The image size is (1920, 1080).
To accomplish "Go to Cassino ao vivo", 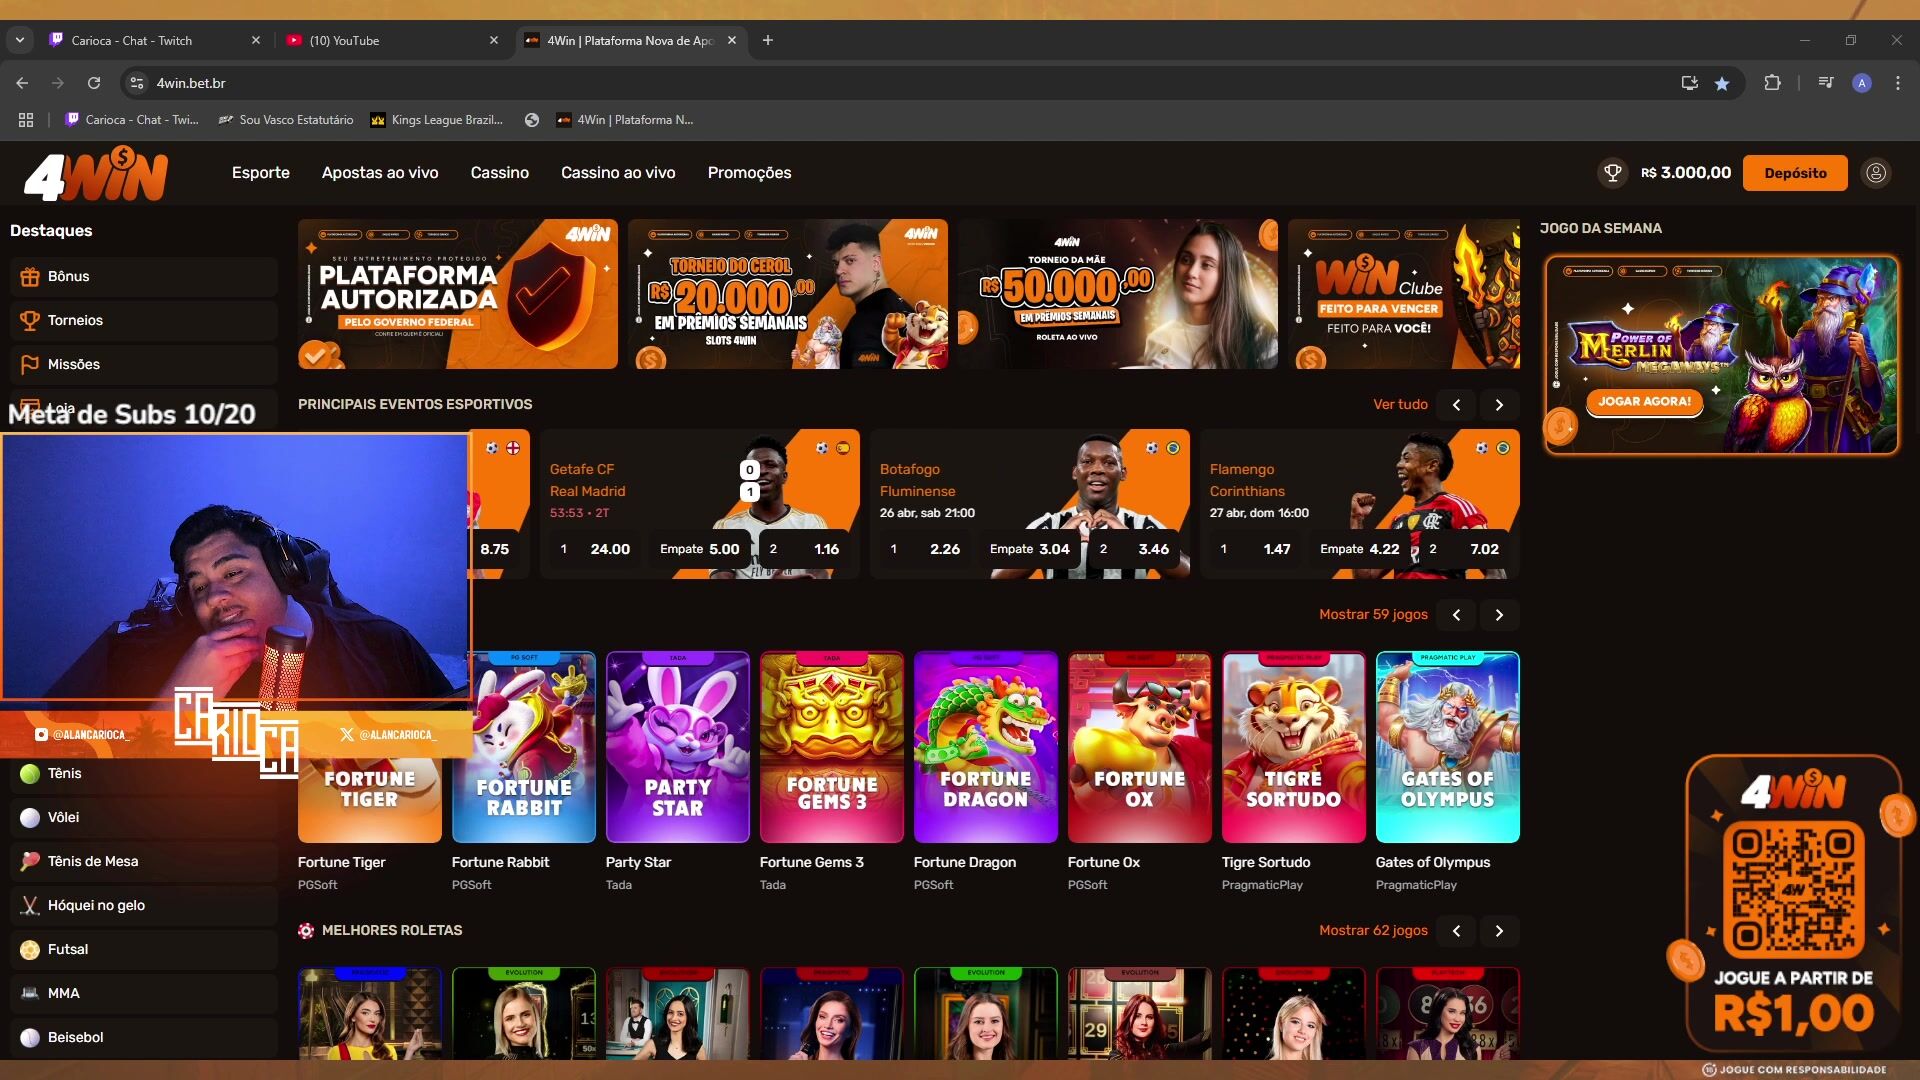I will 618,173.
